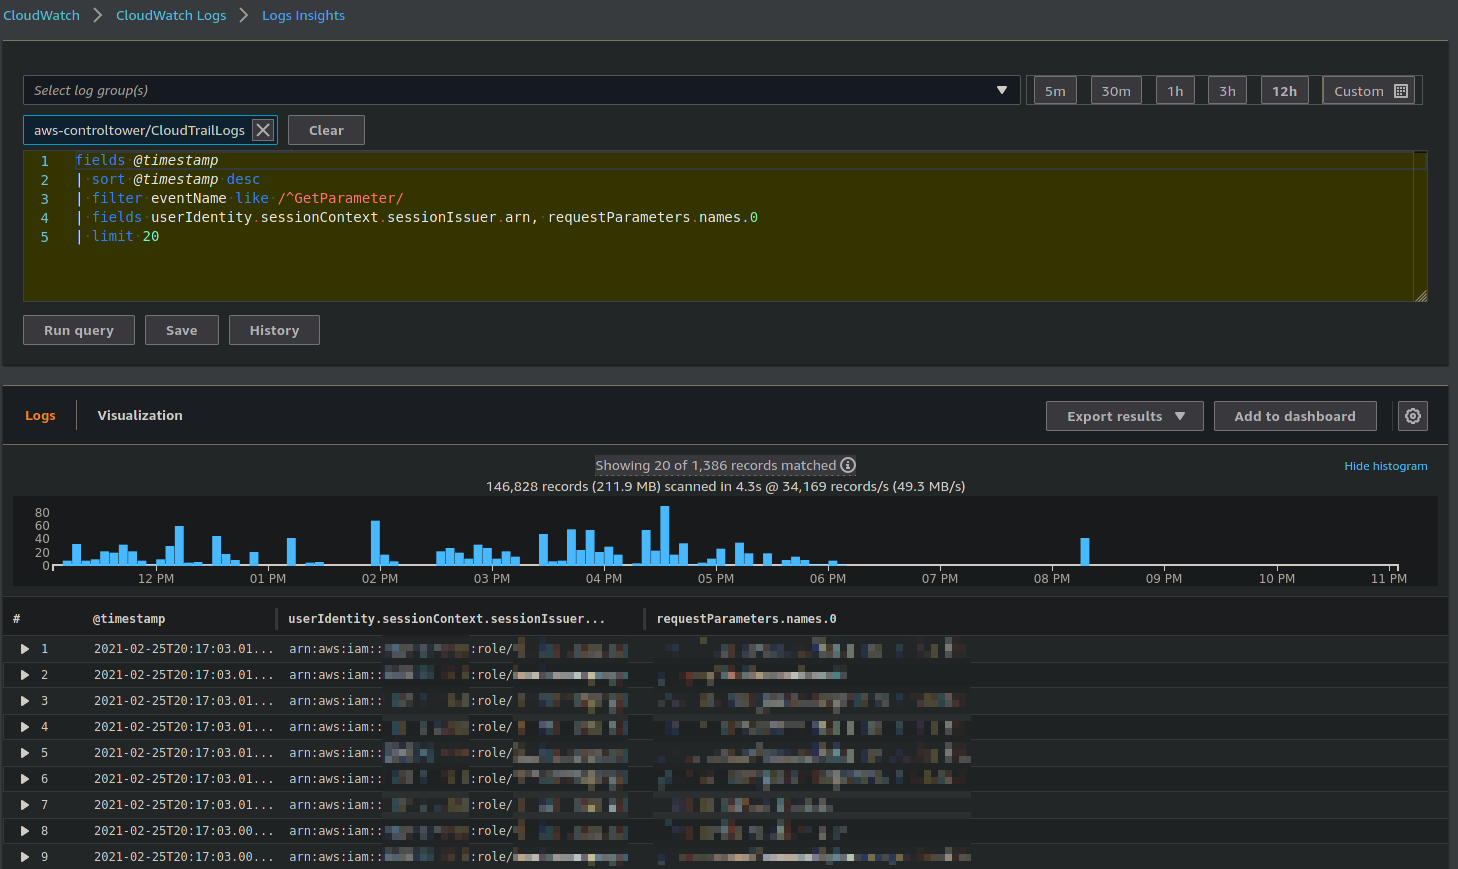Switch to the Visualization tab
1458x869 pixels.
[140, 415]
